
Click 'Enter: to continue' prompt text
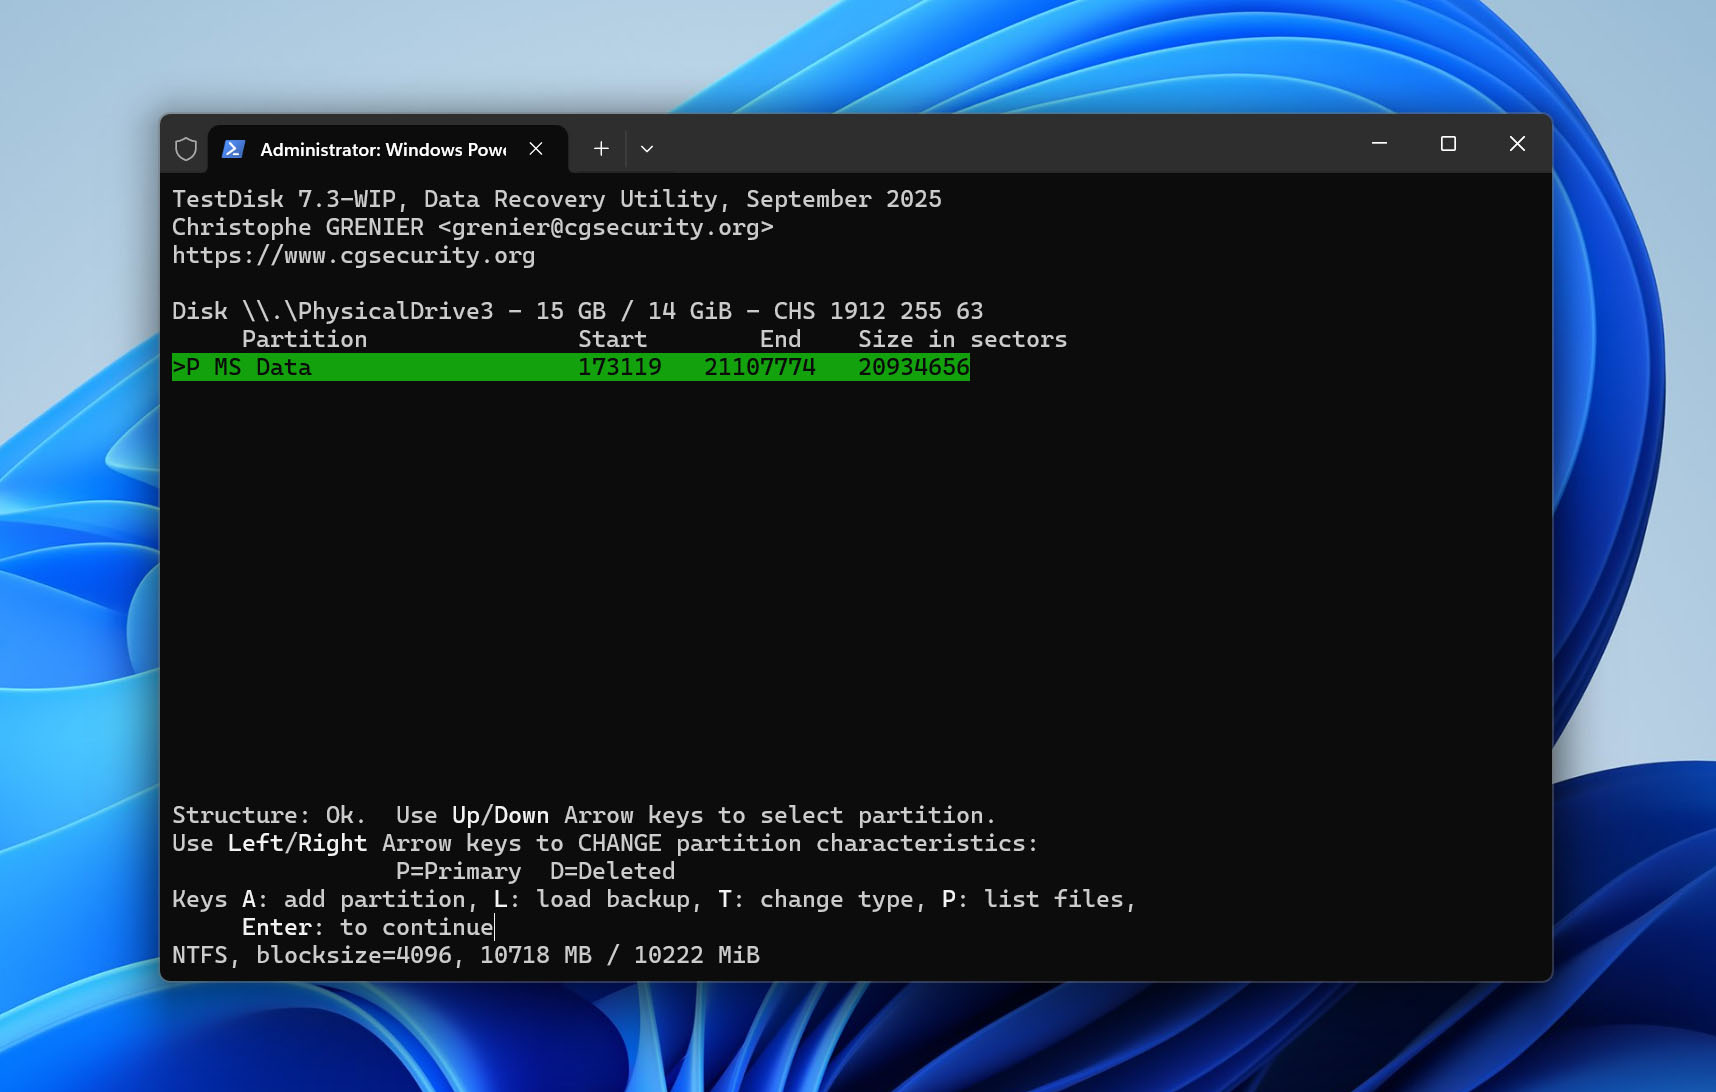click(x=368, y=927)
